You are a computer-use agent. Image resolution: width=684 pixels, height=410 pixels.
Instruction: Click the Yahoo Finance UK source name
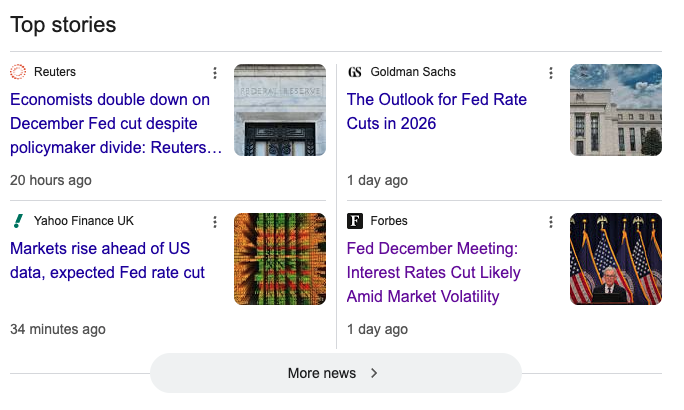tap(84, 221)
